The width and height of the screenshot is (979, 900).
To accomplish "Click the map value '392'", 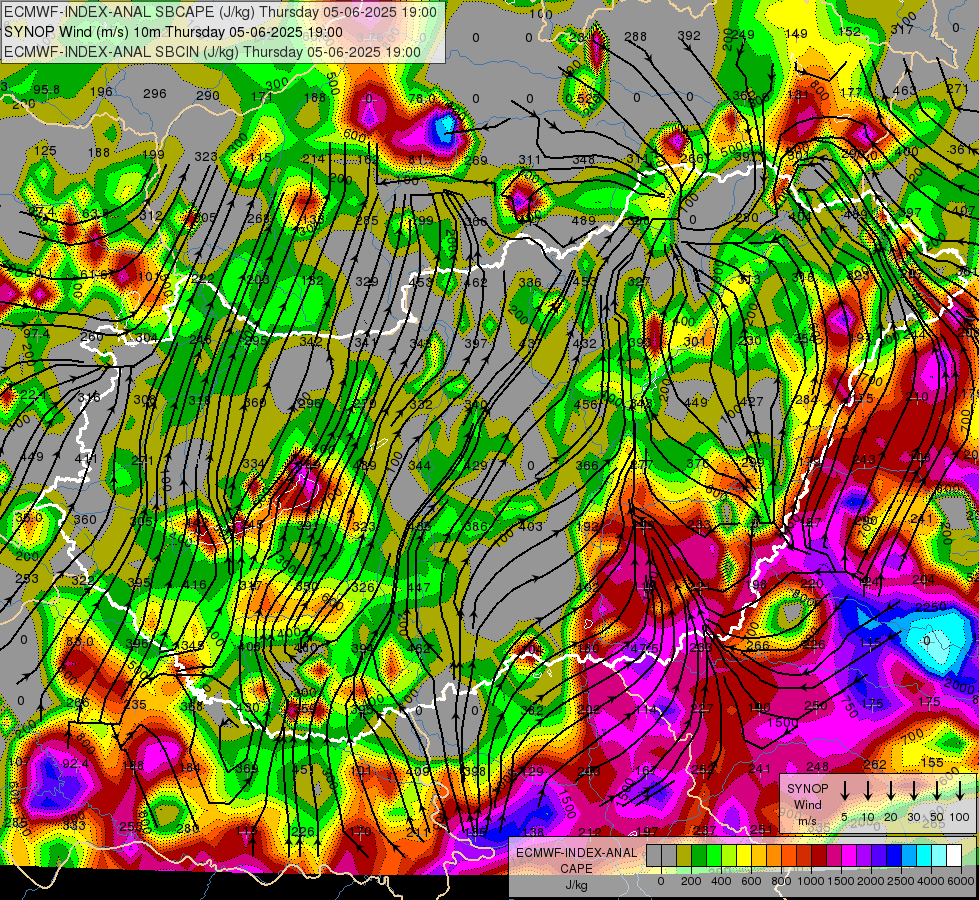I will click(x=689, y=36).
